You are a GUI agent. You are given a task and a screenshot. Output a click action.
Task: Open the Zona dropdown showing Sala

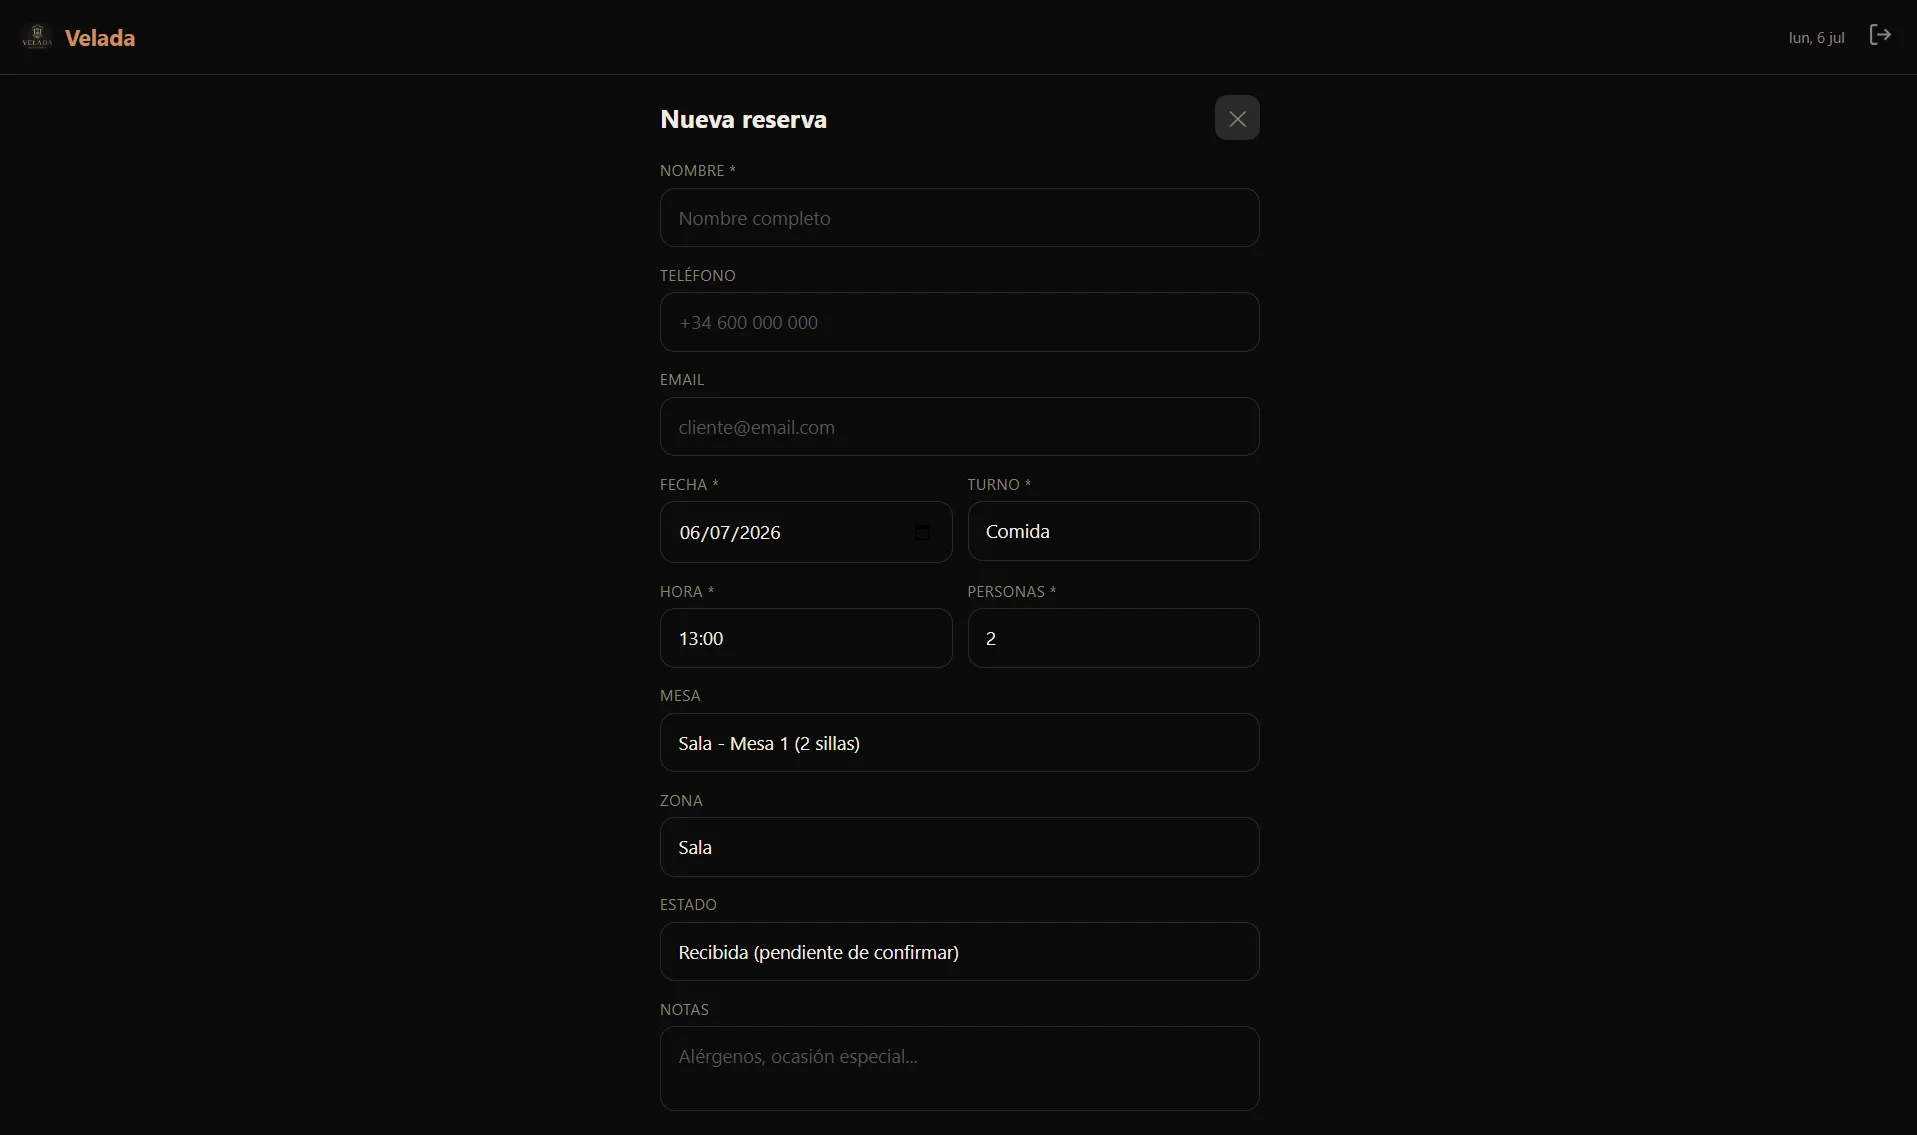(x=959, y=847)
